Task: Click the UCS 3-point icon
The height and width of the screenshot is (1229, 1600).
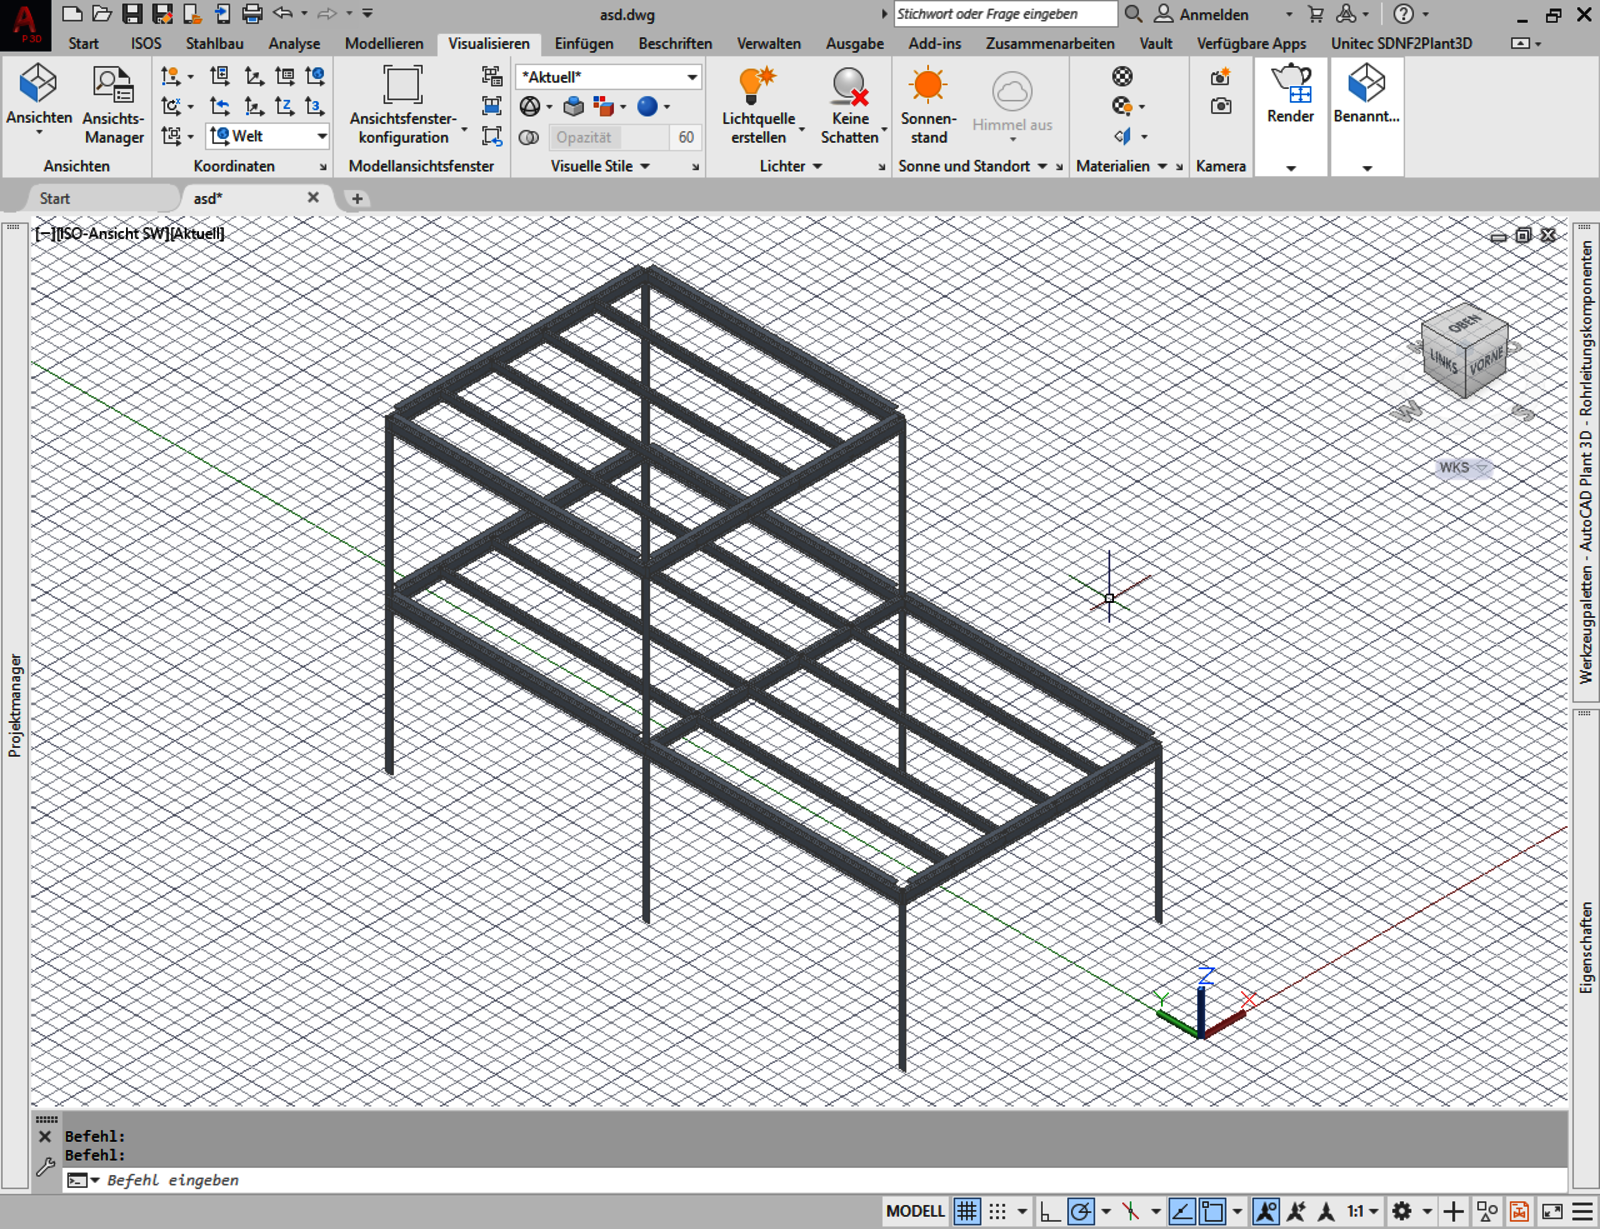Action: point(314,106)
